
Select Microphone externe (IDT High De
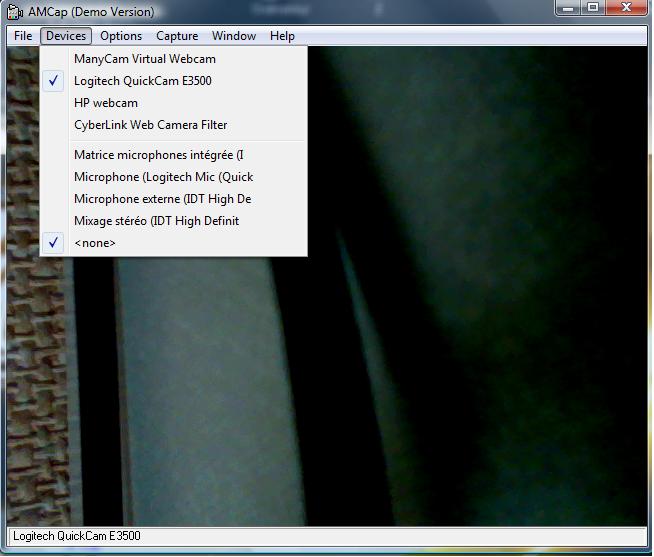click(174, 199)
